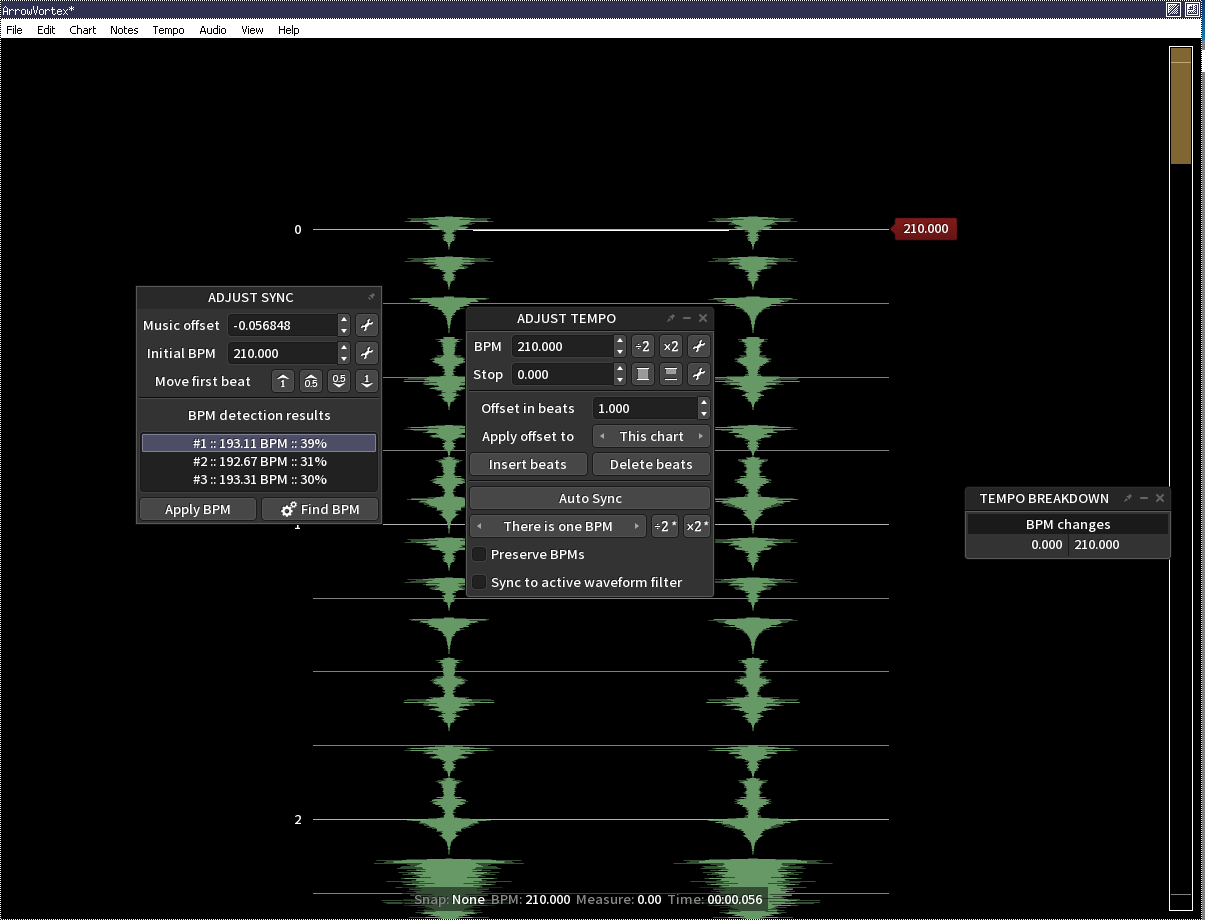The height and width of the screenshot is (920, 1205).
Task: Move first beat up by one
Action: coord(283,381)
